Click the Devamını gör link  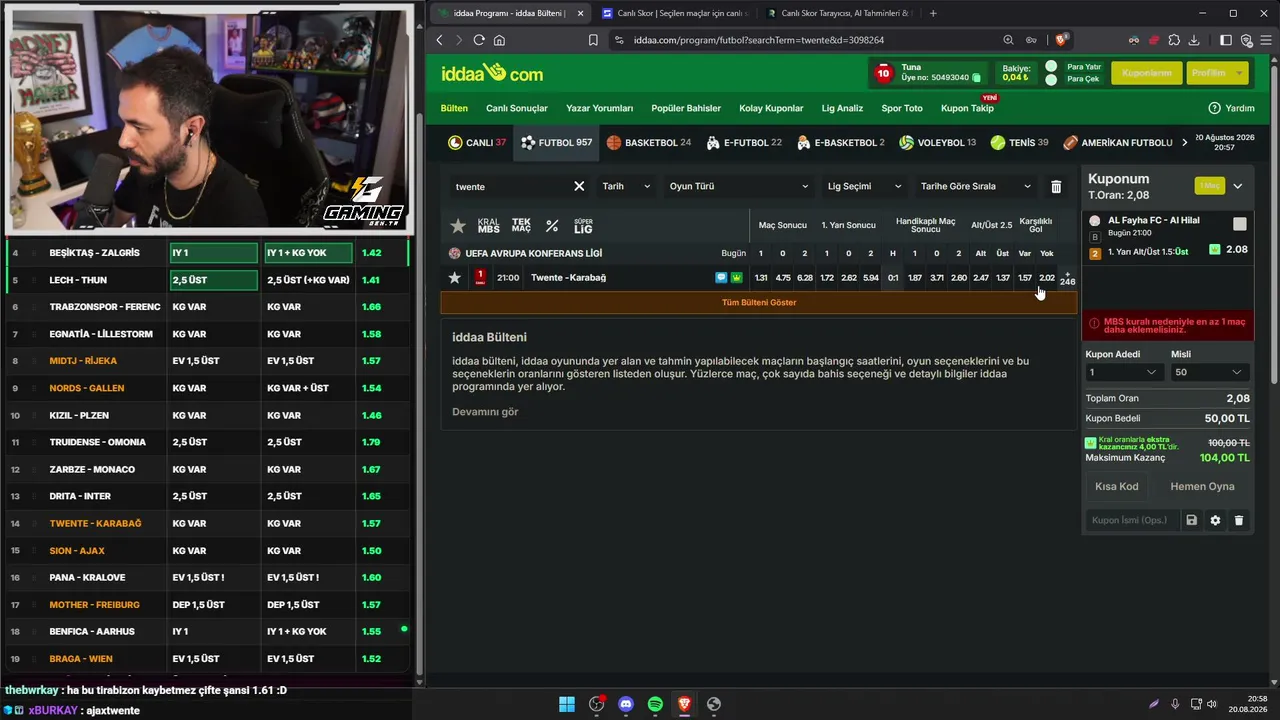[x=485, y=412]
